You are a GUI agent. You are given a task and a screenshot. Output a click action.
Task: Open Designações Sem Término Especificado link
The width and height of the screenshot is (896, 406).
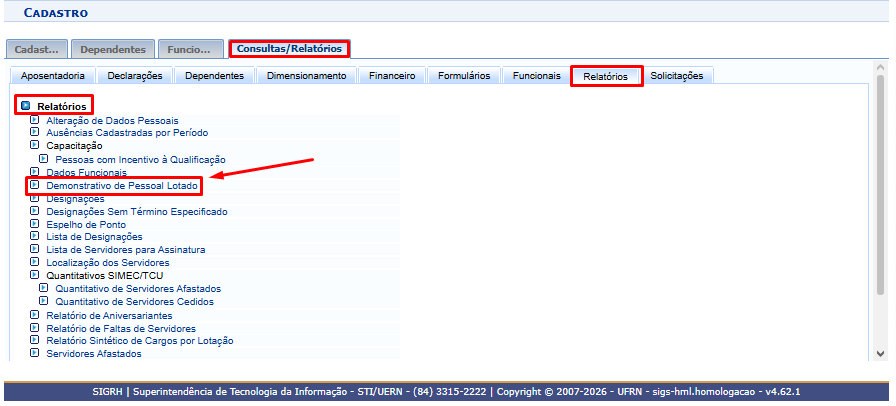[137, 212]
